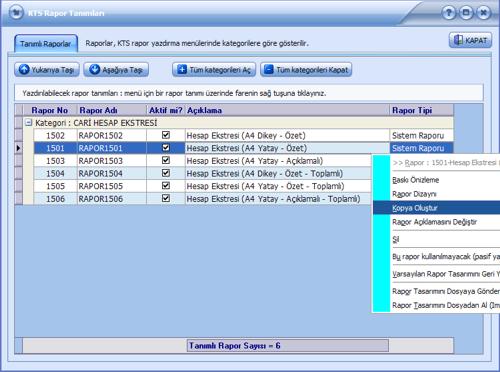
Task: Click Hesap Ekstresi (A4 Dikey - Özet - Toplamlı)
Action: (x=279, y=173)
